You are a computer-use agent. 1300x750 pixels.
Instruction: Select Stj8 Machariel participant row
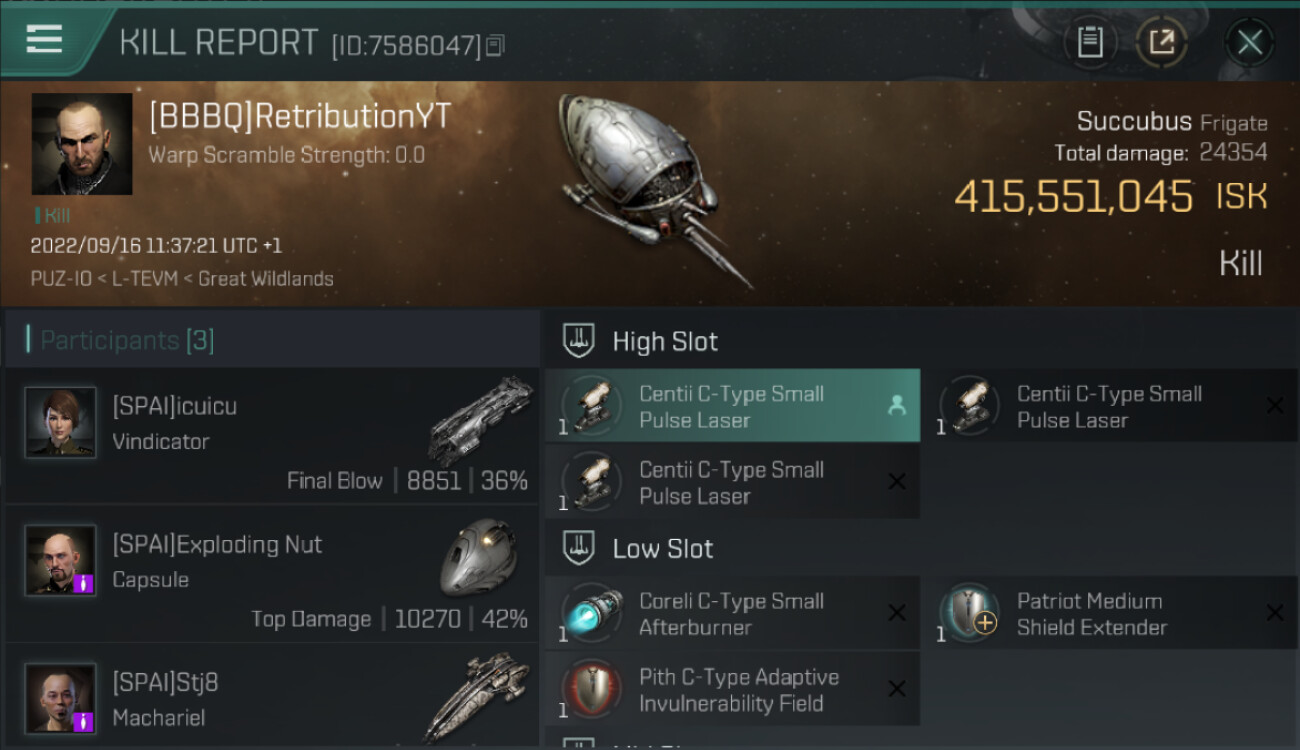coord(272,697)
